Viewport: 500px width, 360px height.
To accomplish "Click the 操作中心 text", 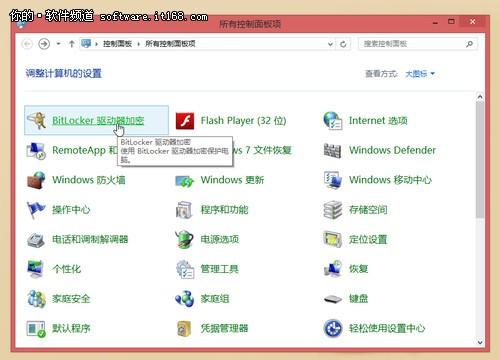I will click(71, 210).
